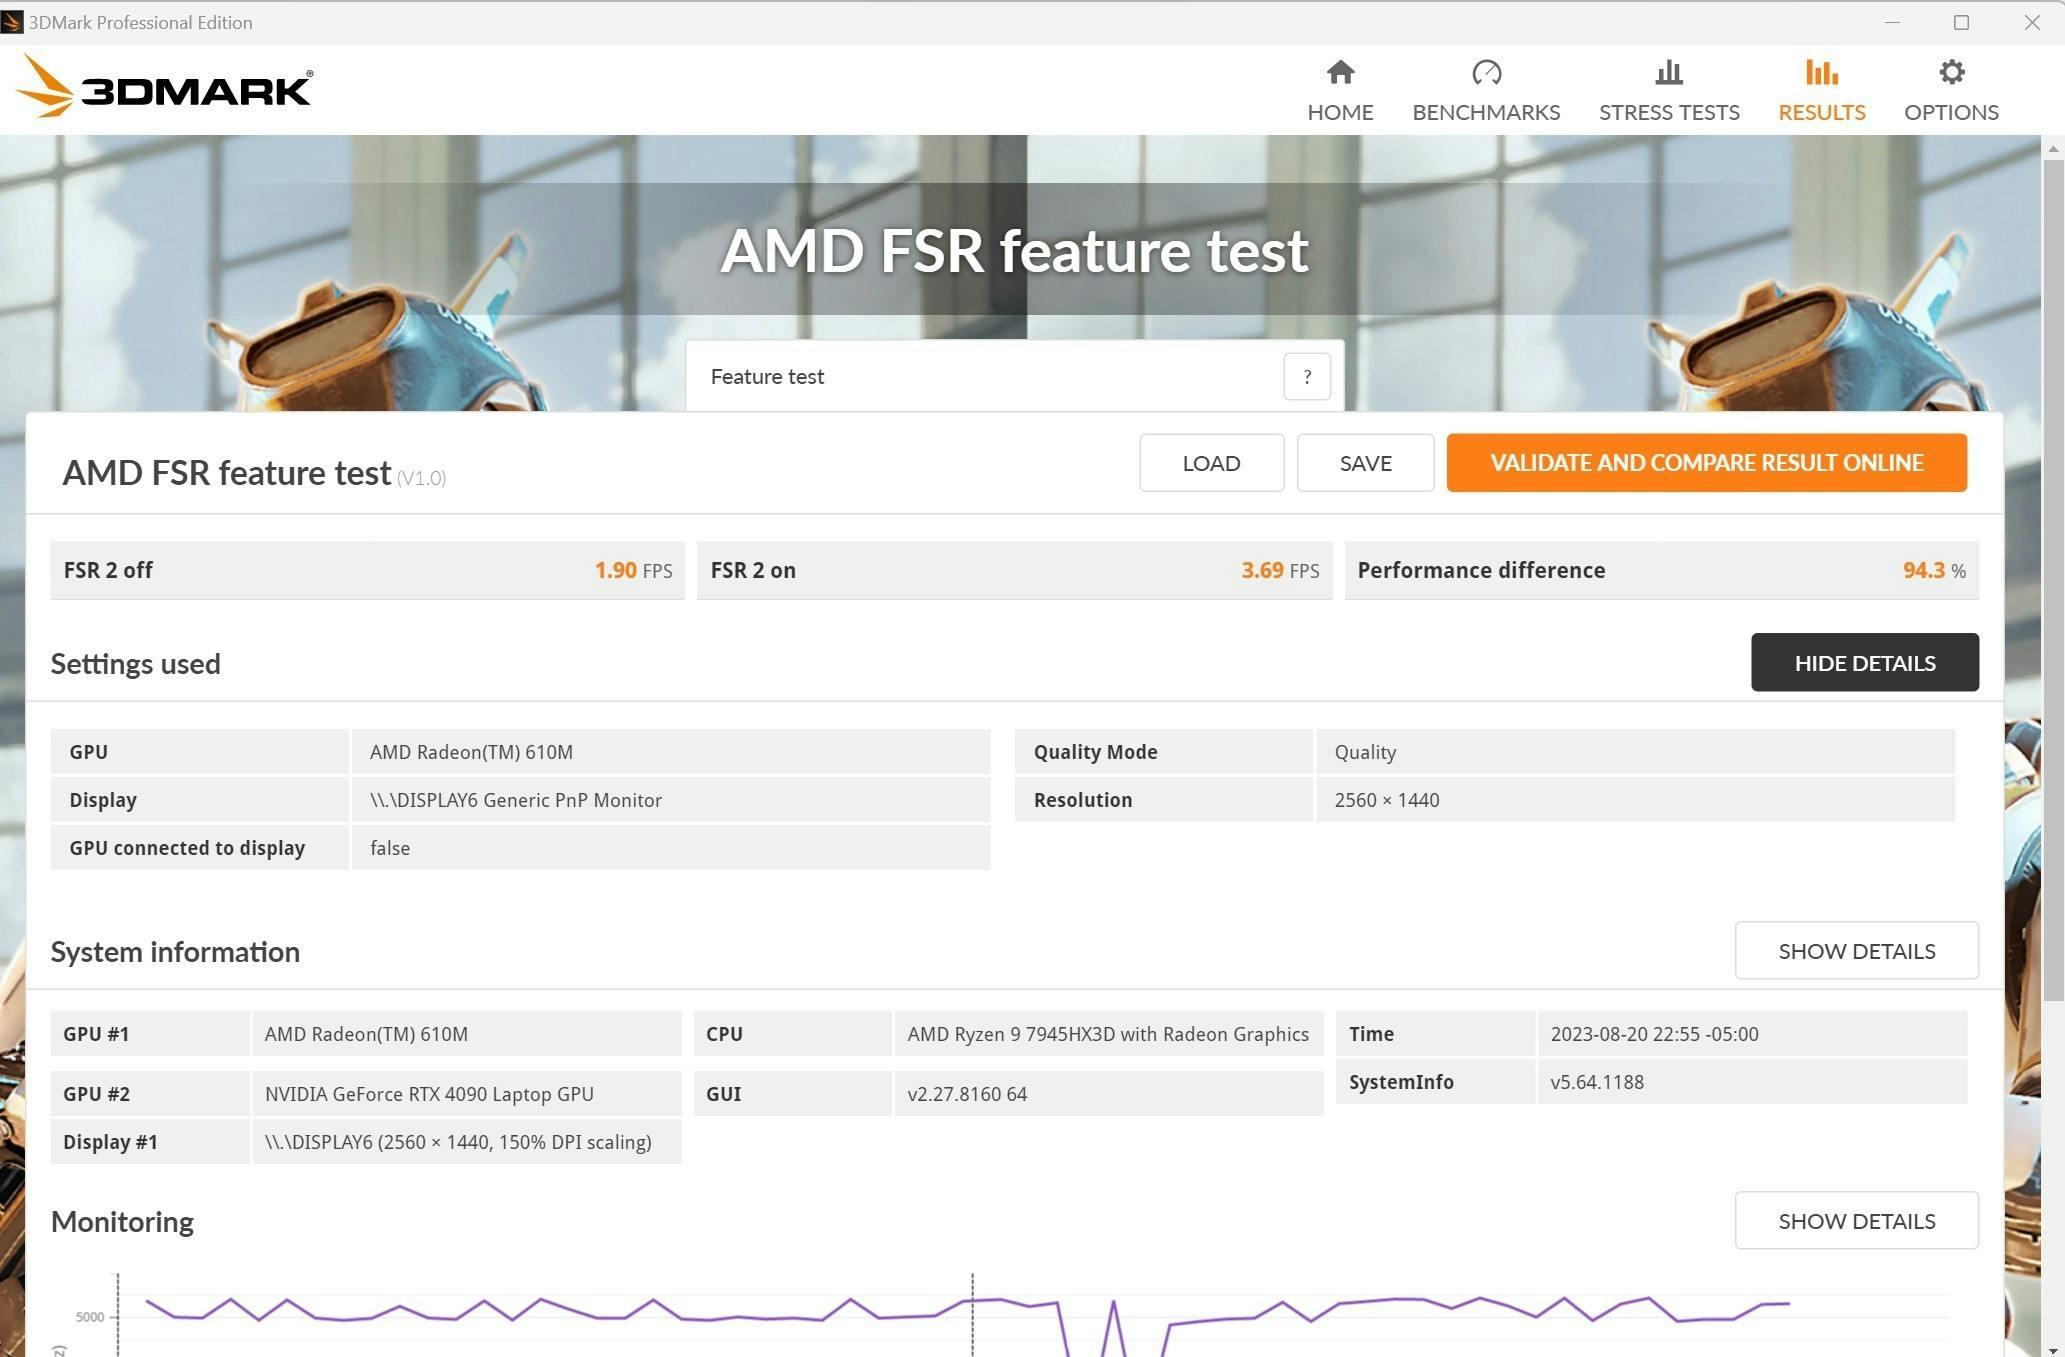Click the Benchmarks gauge icon
This screenshot has height=1357, width=2065.
[x=1486, y=72]
